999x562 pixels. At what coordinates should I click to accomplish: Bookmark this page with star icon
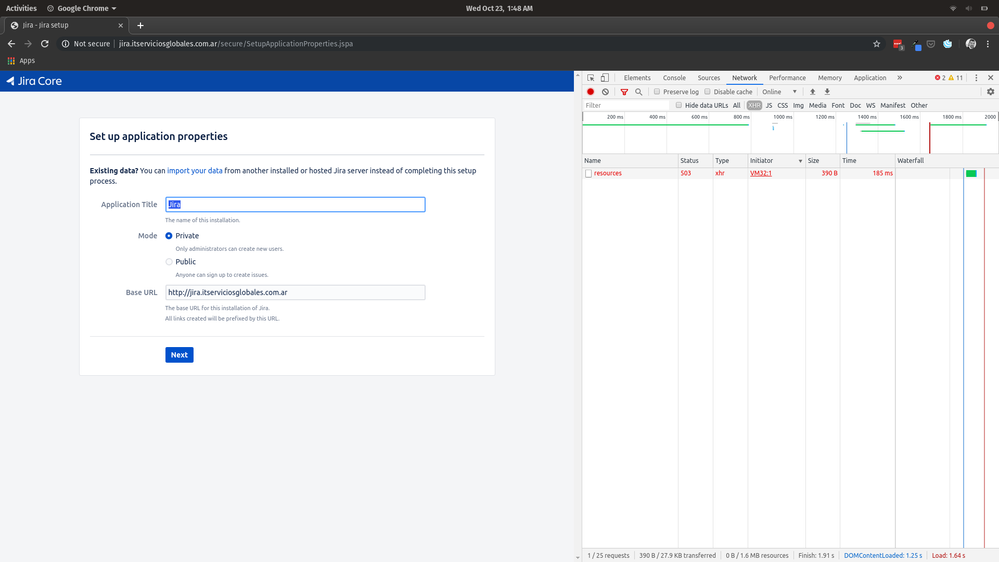[x=877, y=44]
